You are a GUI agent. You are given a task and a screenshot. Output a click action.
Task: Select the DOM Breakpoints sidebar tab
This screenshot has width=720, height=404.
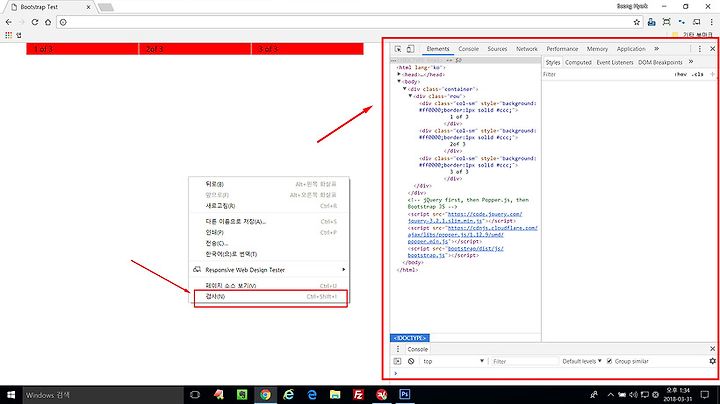coord(660,62)
